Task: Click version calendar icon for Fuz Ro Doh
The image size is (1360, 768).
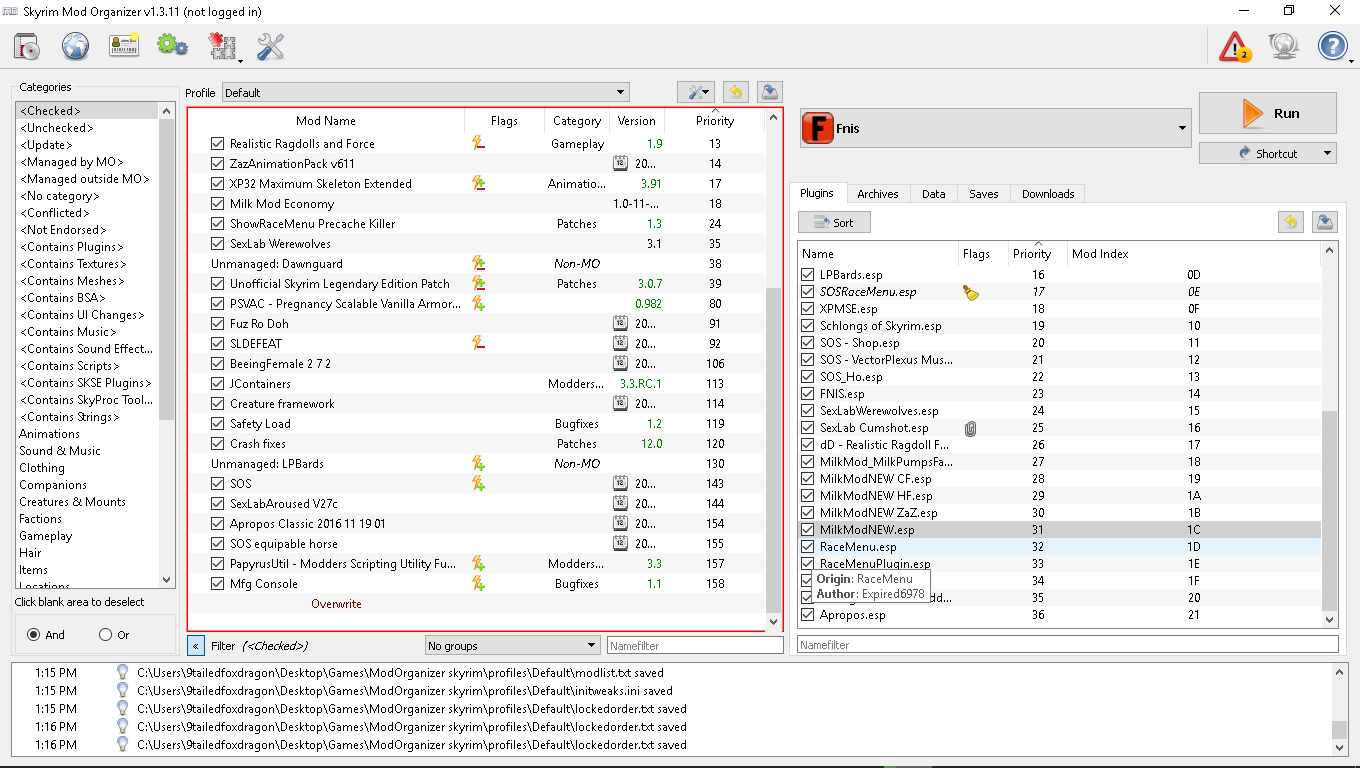Action: coord(620,324)
